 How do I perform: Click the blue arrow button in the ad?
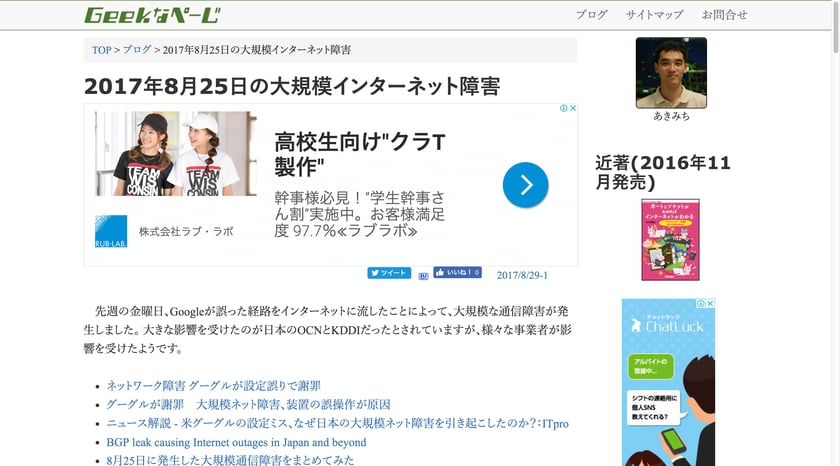coord(526,185)
